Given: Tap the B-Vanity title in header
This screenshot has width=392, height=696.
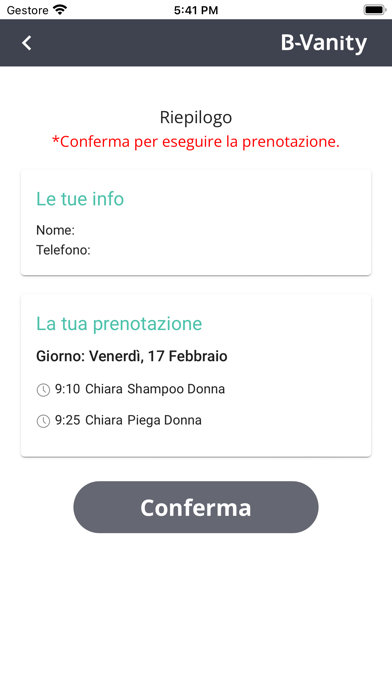Looking at the screenshot, I should click(x=324, y=43).
